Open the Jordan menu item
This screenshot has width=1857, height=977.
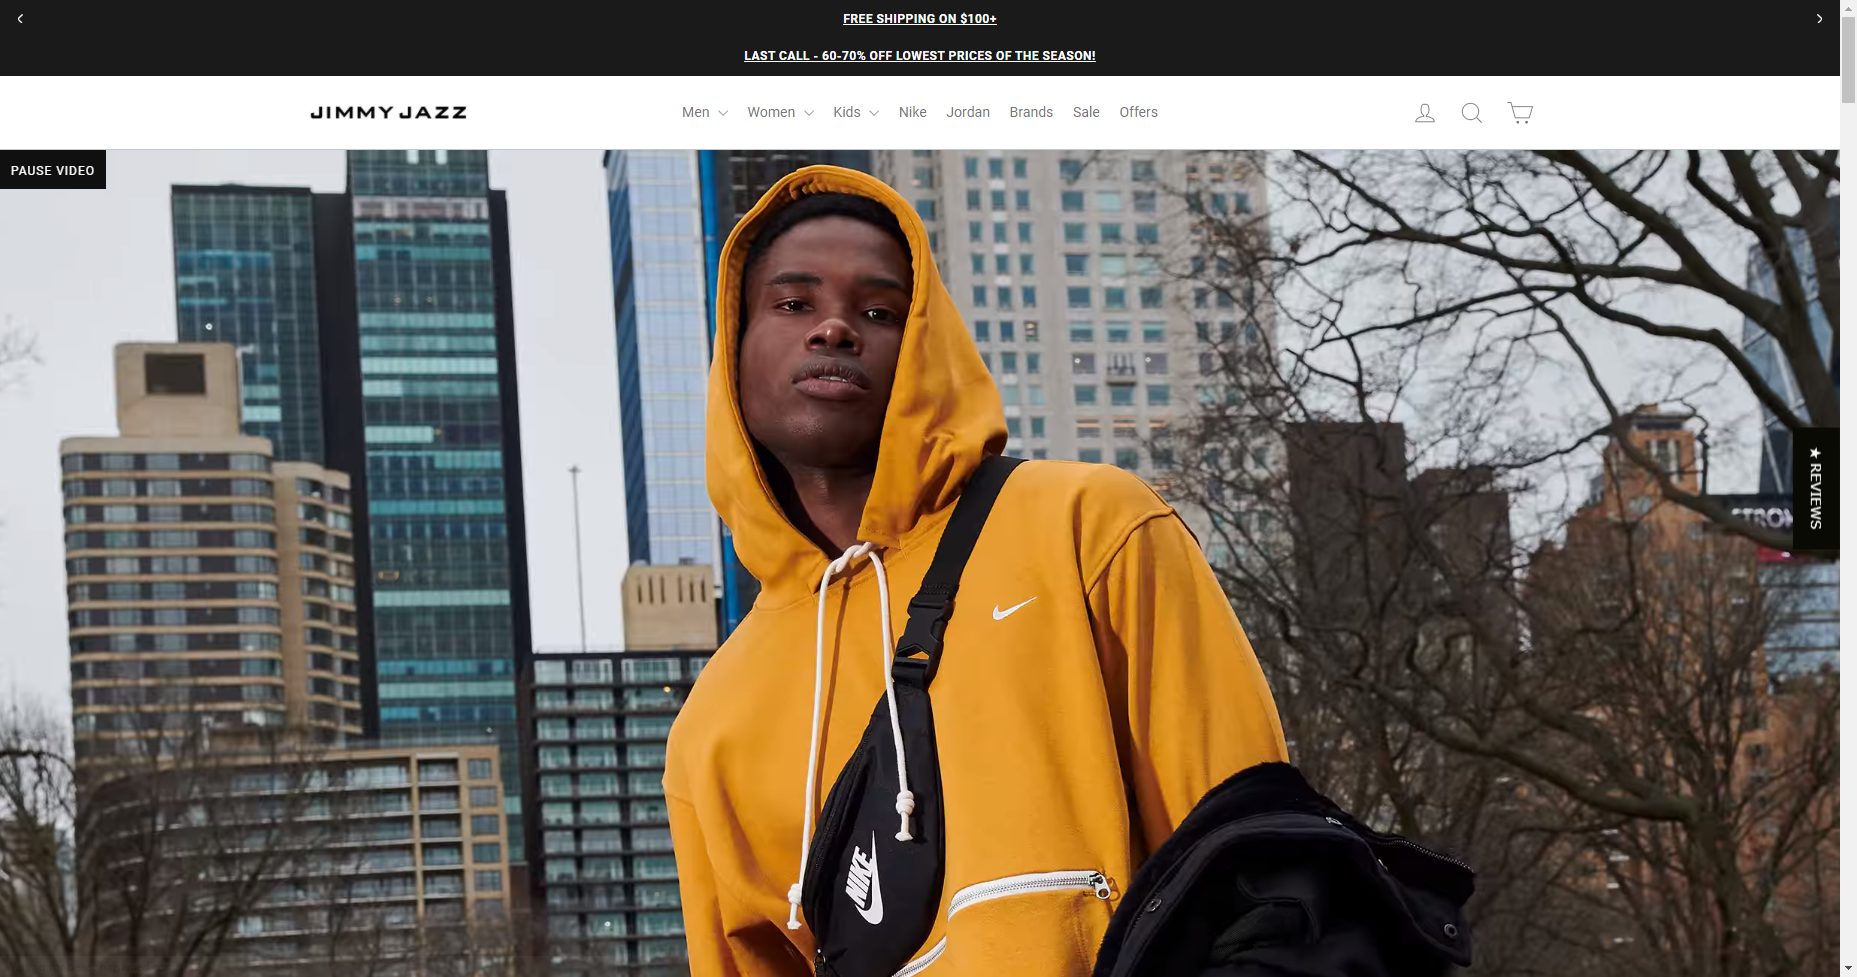pos(968,112)
